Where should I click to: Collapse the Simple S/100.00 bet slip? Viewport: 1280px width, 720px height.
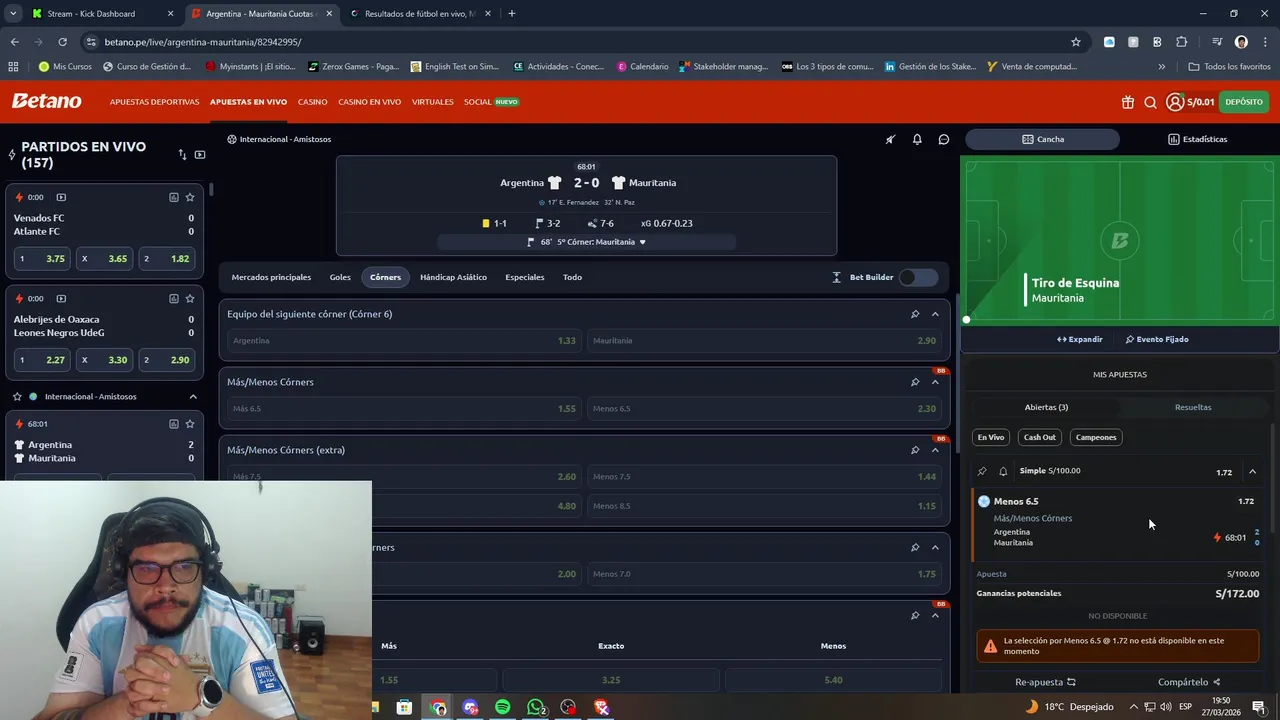[x=1252, y=472]
